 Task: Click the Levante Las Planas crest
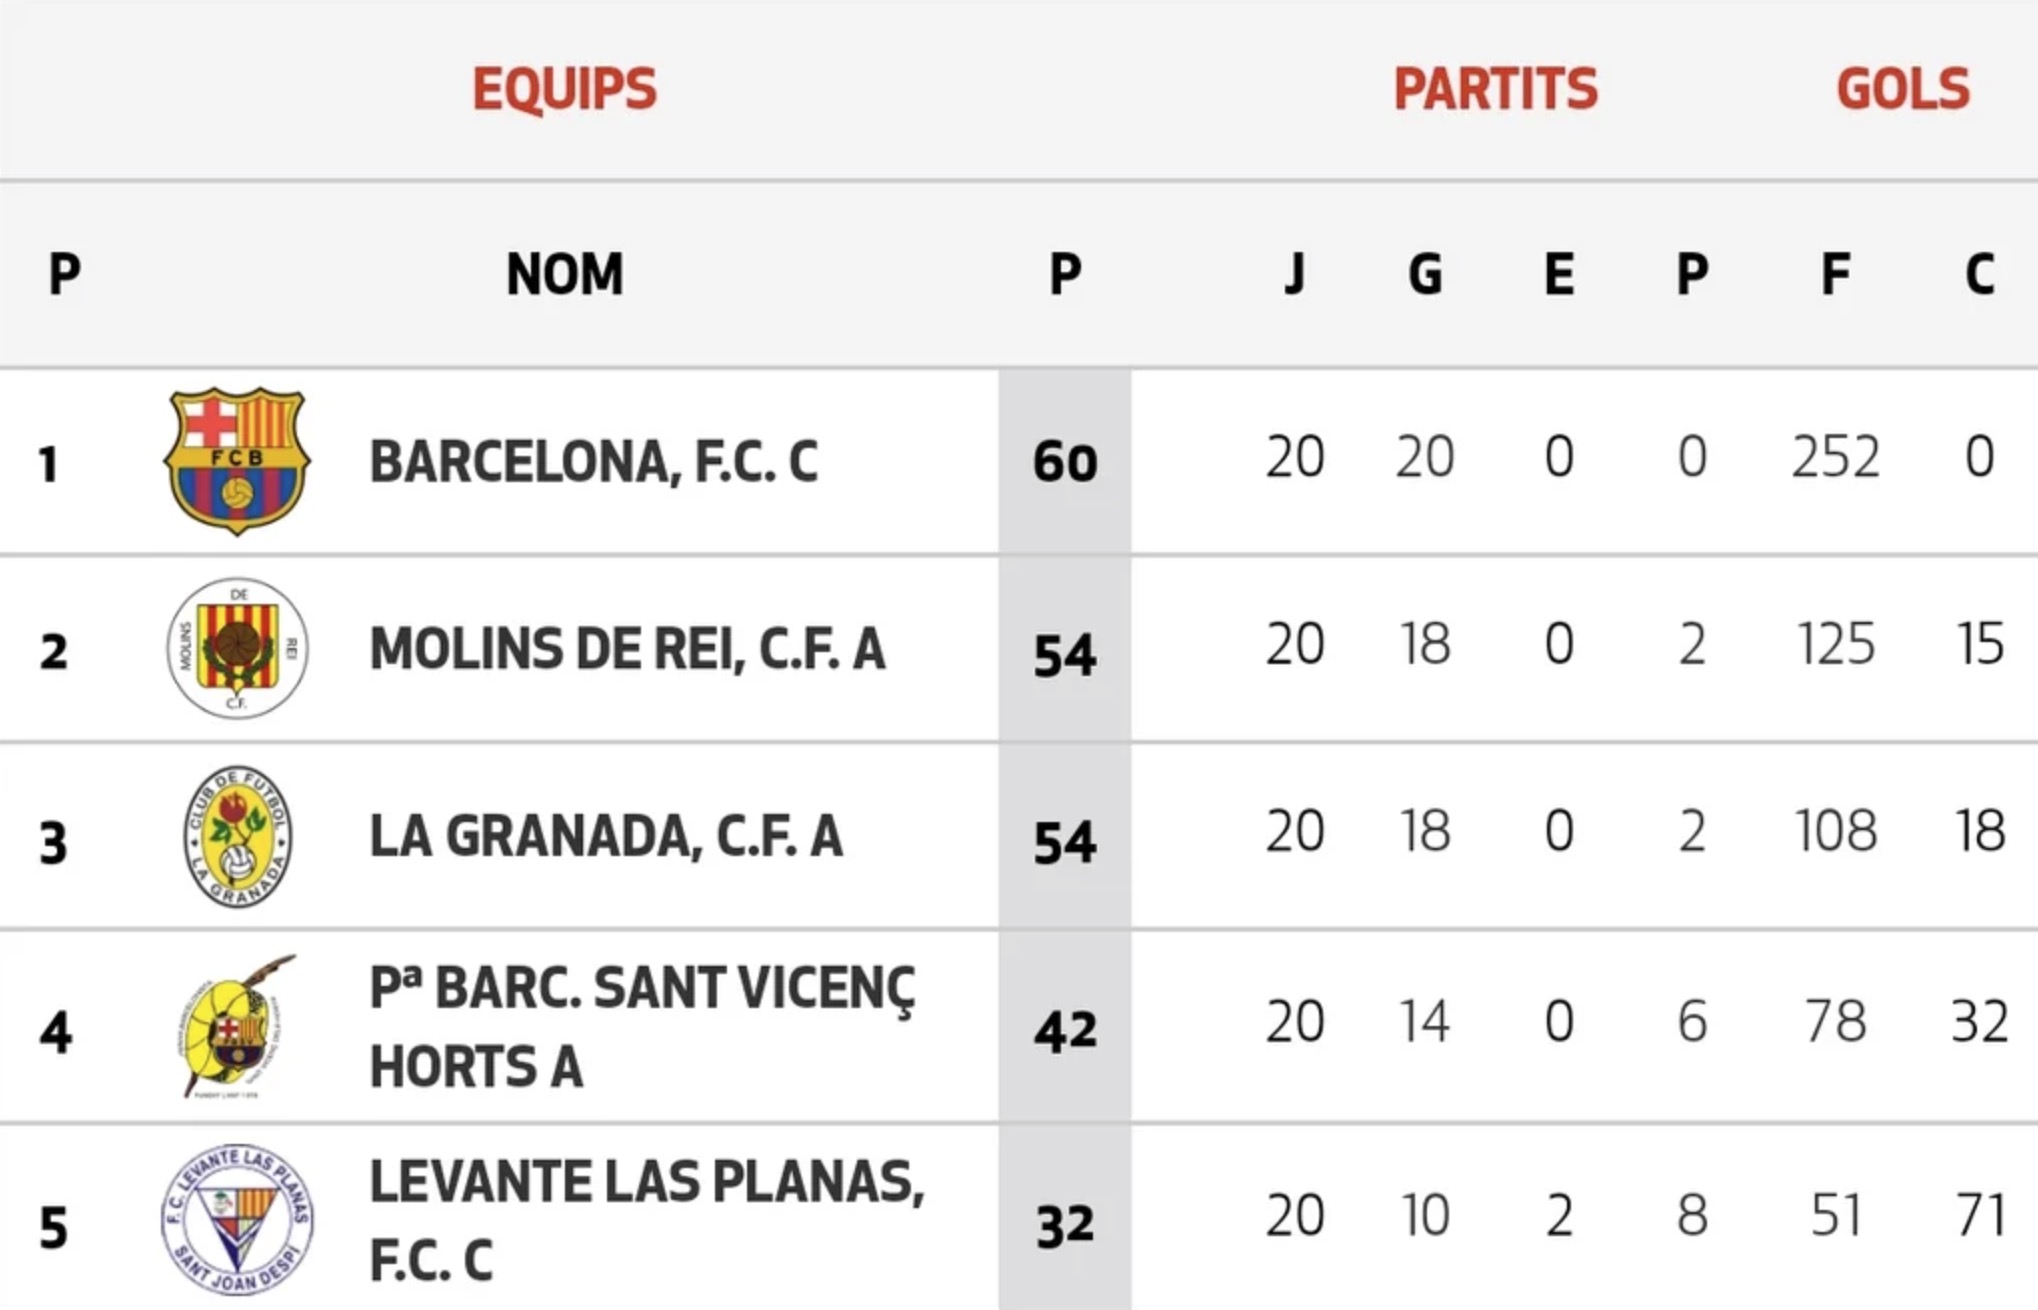tap(237, 1220)
